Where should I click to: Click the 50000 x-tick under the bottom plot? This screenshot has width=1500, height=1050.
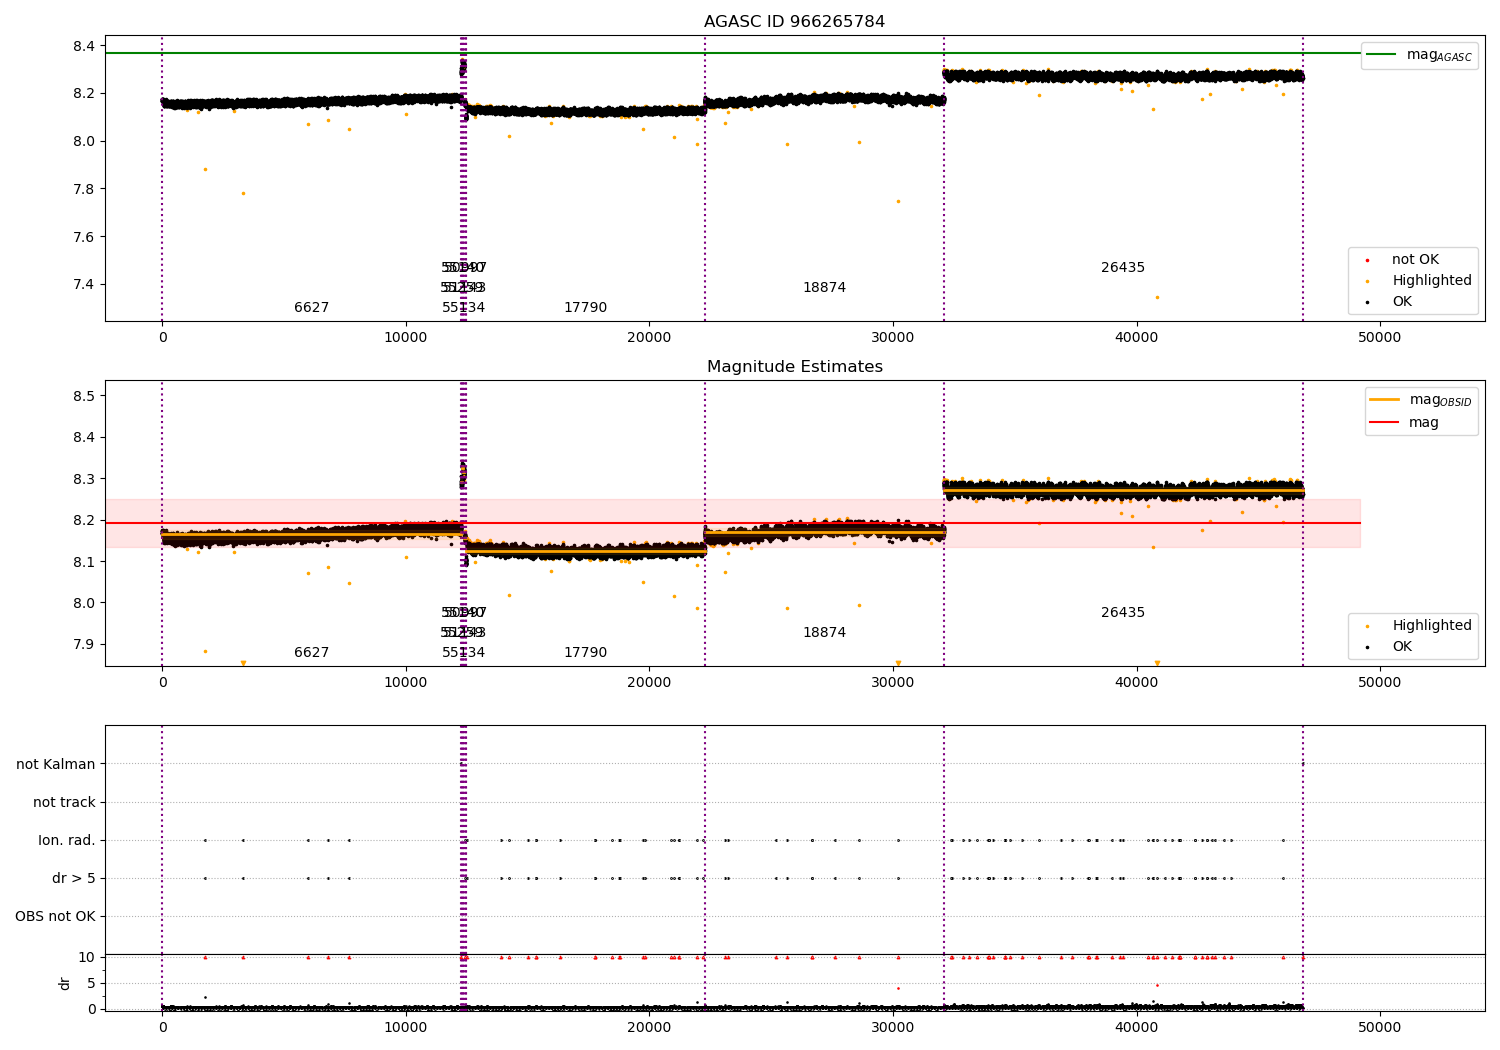pos(1379,1028)
